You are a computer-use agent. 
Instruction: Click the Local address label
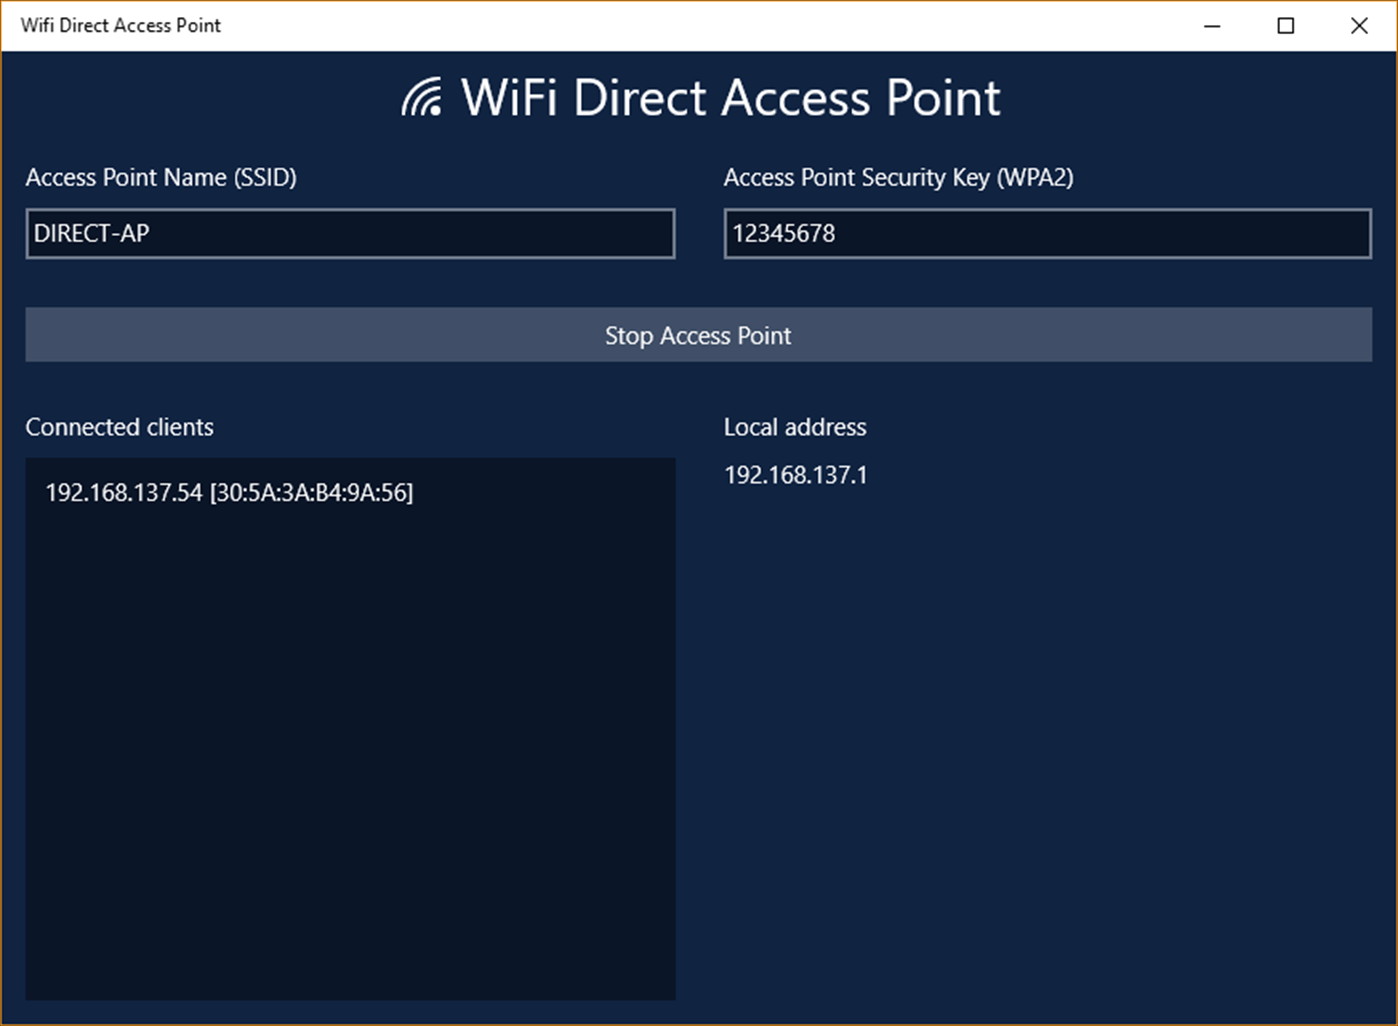(x=795, y=427)
